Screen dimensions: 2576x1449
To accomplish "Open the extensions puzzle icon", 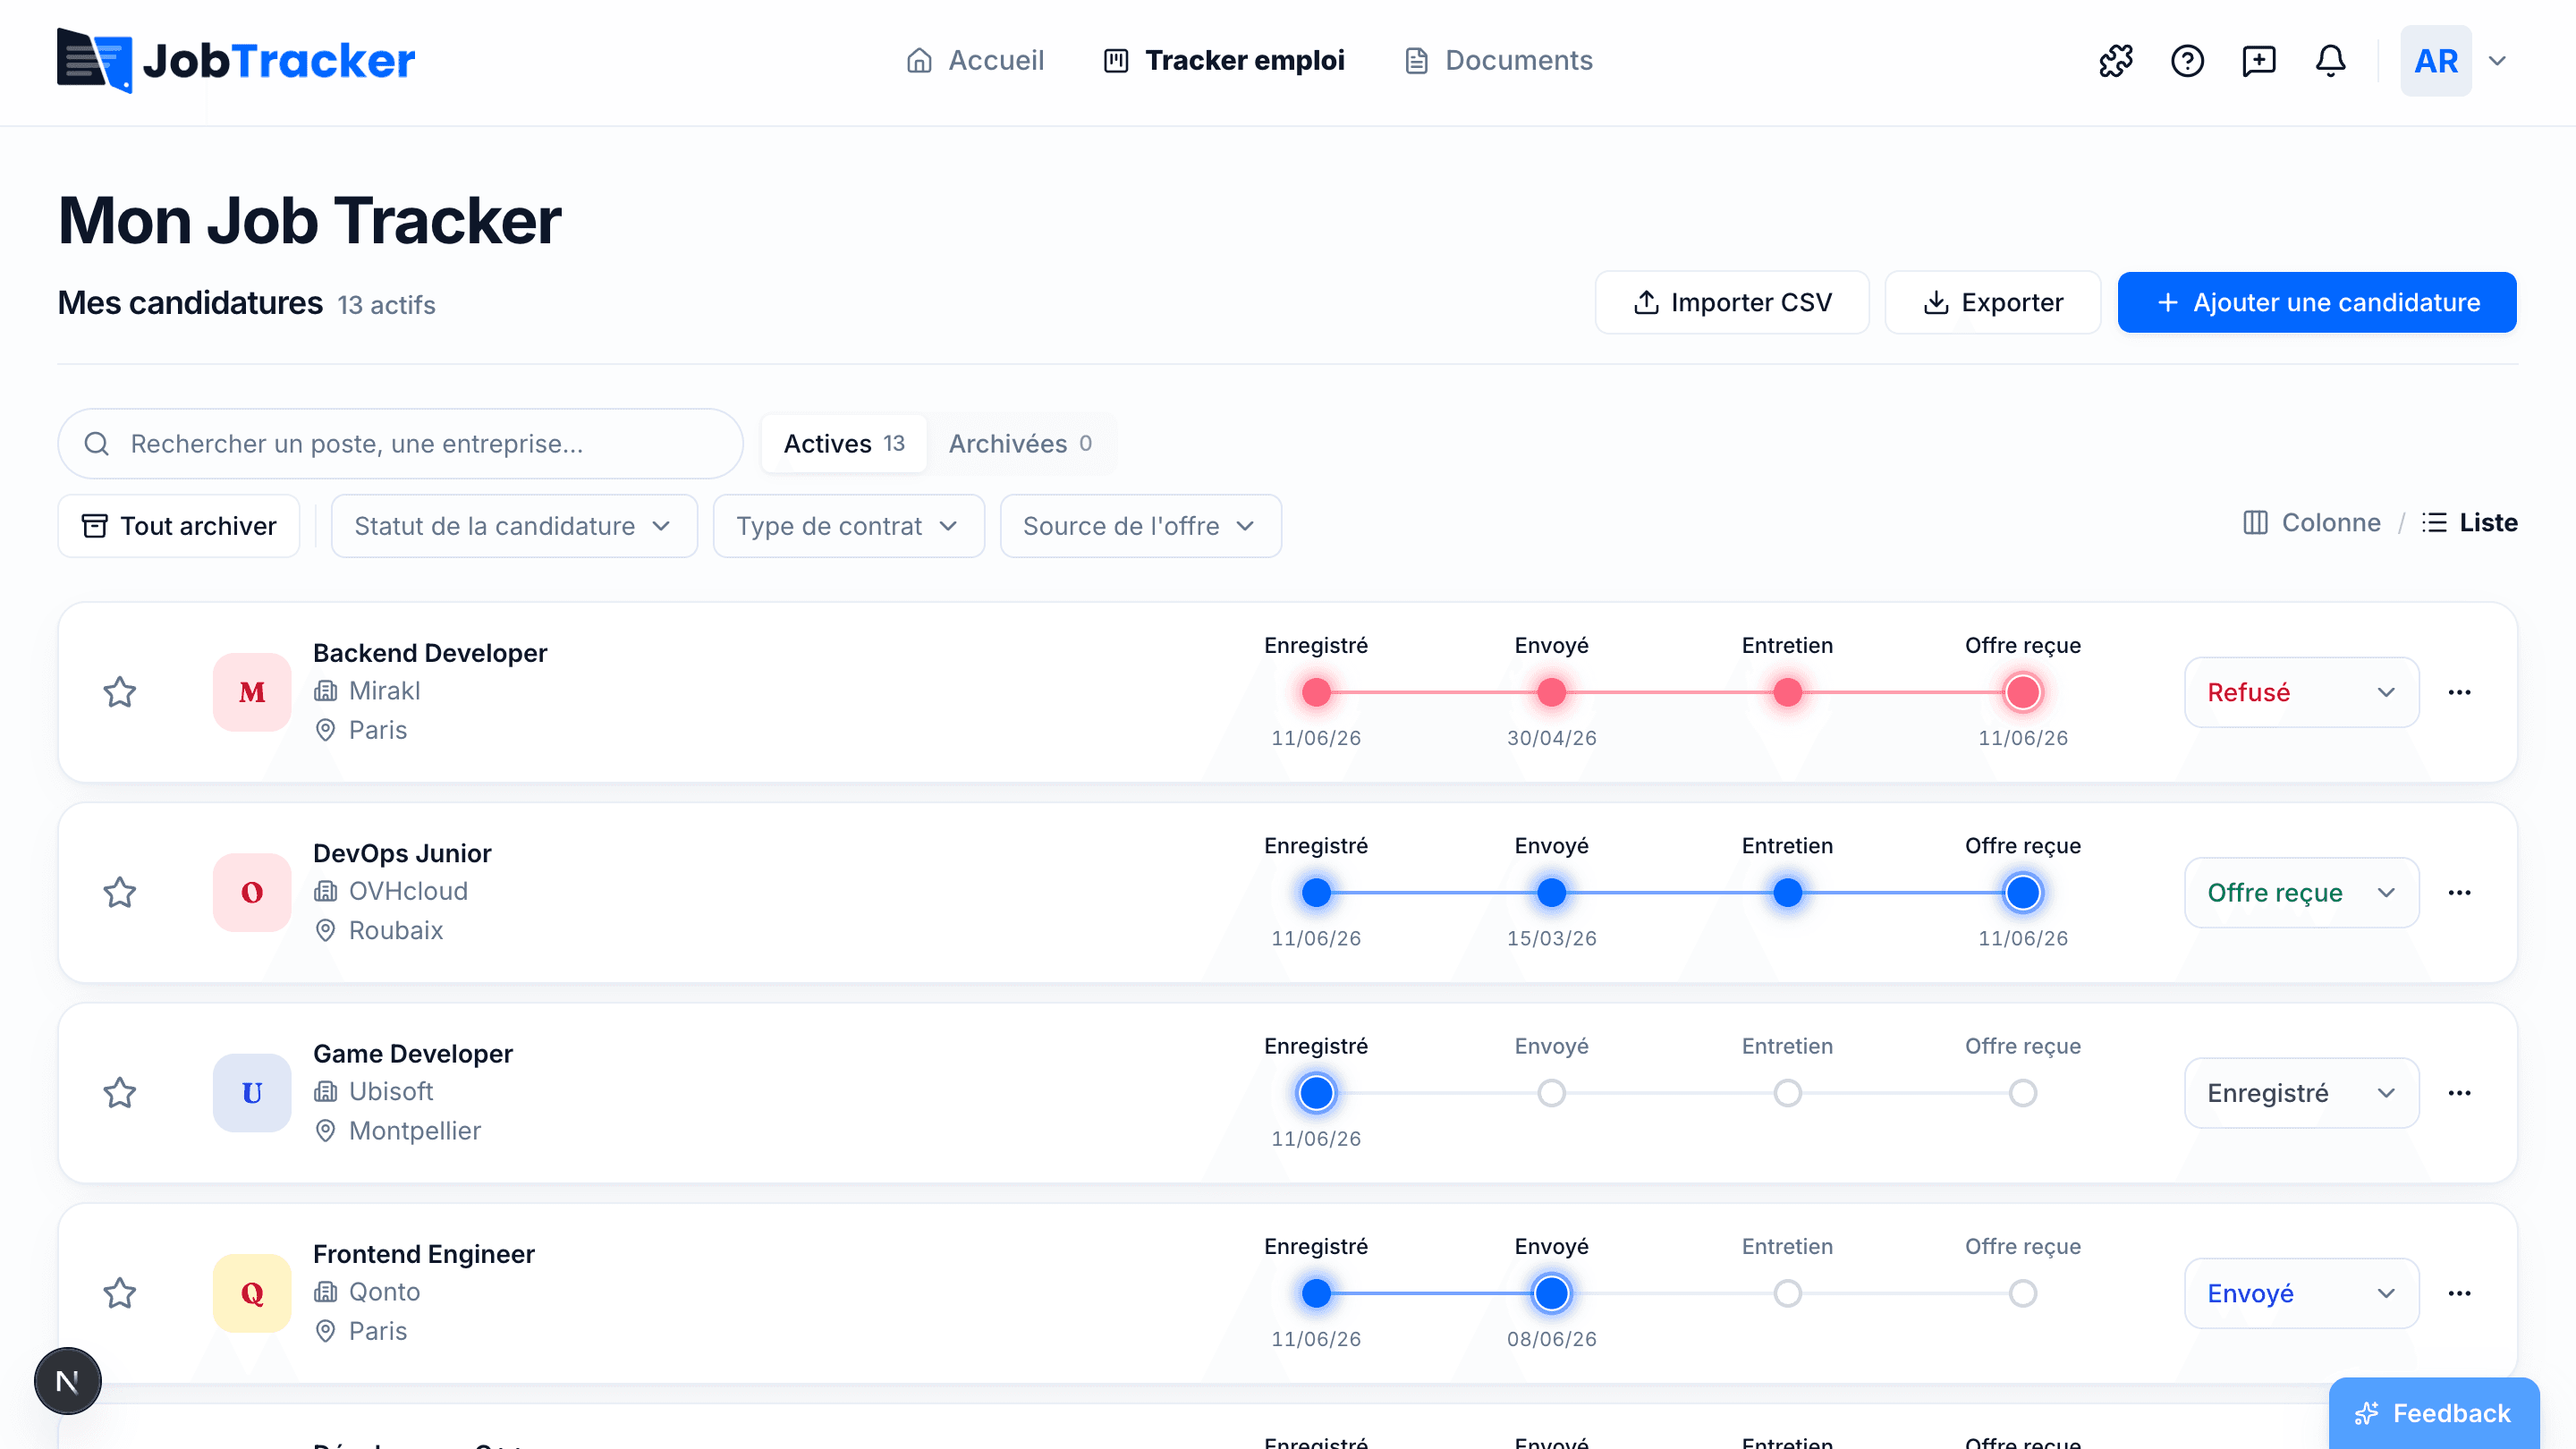I will point(2116,61).
